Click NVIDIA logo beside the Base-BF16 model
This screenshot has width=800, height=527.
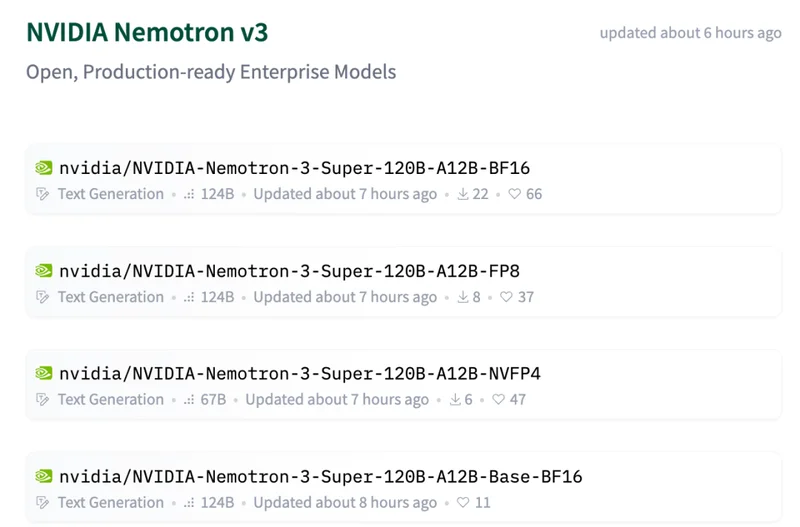[43, 477]
